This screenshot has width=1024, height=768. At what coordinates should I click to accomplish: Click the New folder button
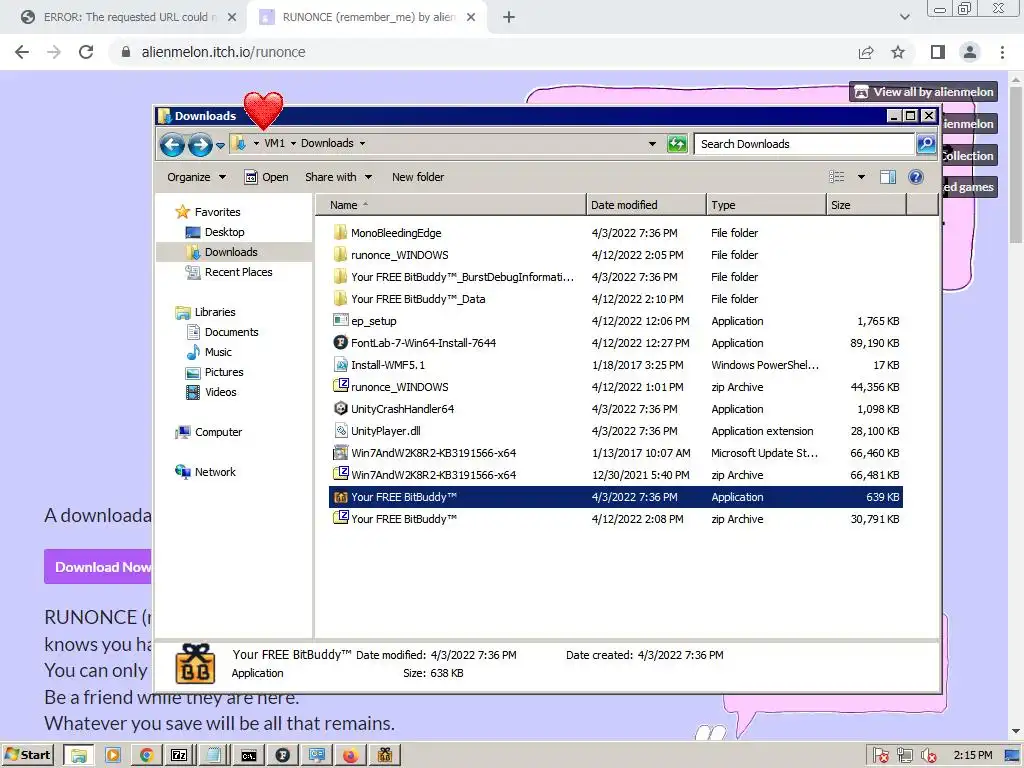(418, 177)
